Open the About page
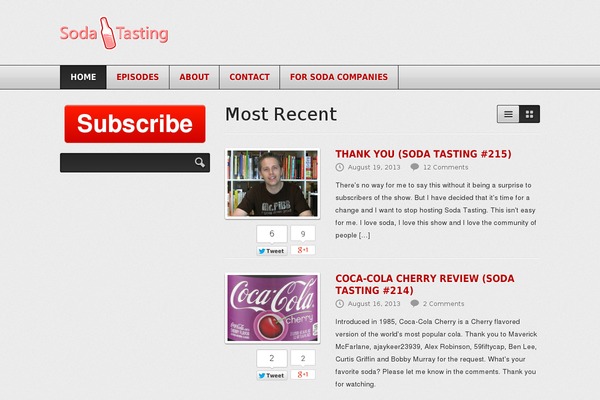Viewport: 600px width, 400px height. click(194, 77)
